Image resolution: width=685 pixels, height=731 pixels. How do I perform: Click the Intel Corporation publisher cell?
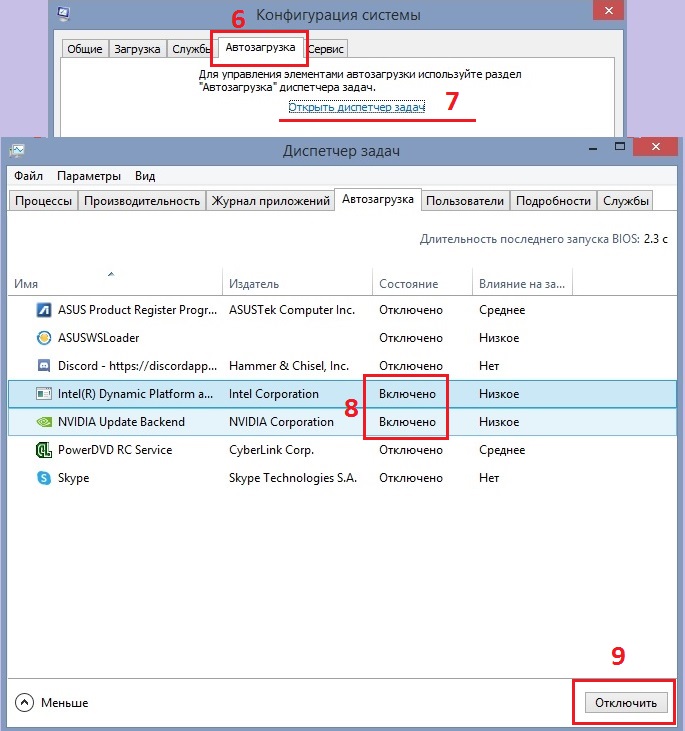[x=274, y=394]
